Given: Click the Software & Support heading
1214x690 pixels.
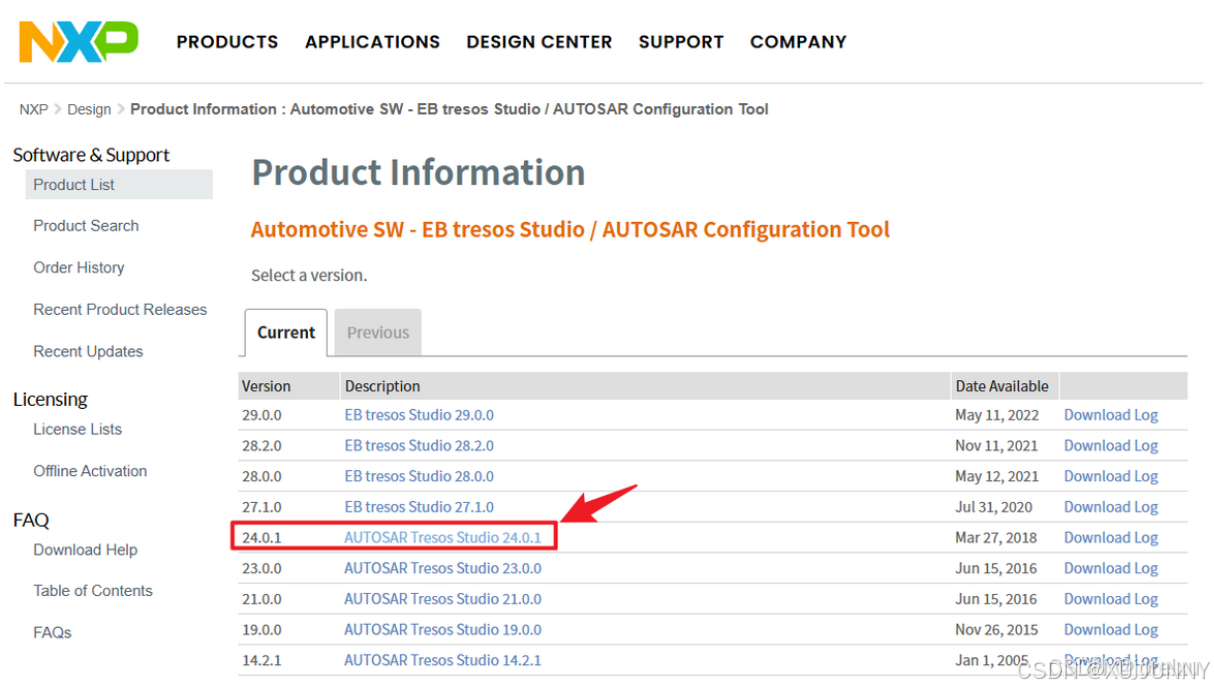Looking at the screenshot, I should (91, 155).
